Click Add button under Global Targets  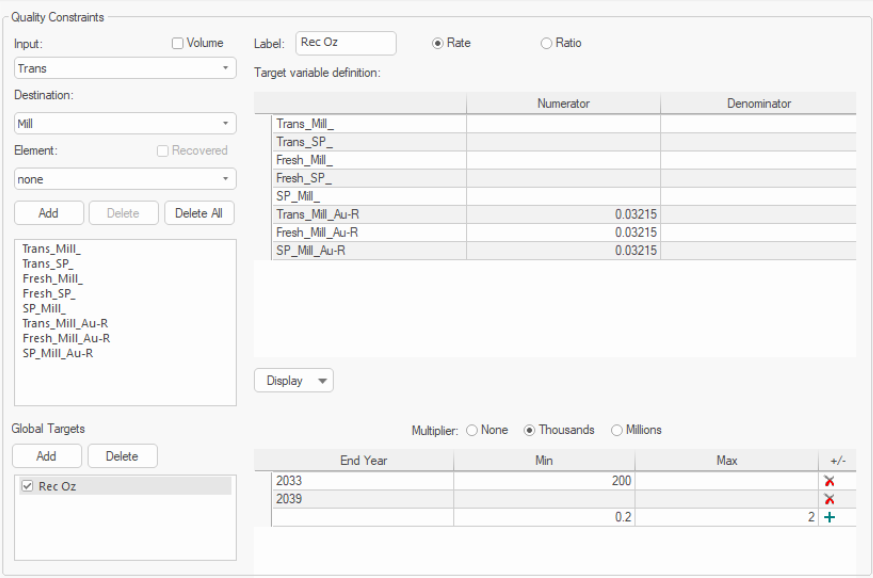46,456
